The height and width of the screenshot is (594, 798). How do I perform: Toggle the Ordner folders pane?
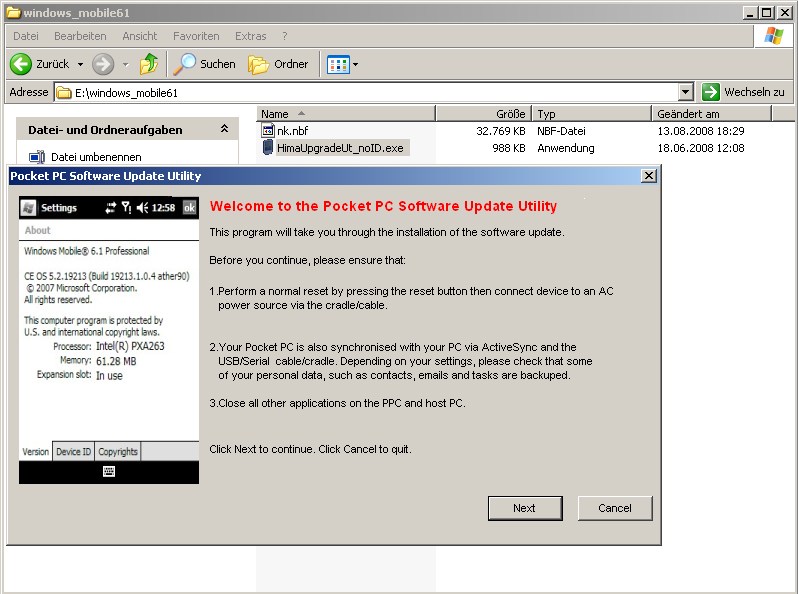(x=279, y=64)
